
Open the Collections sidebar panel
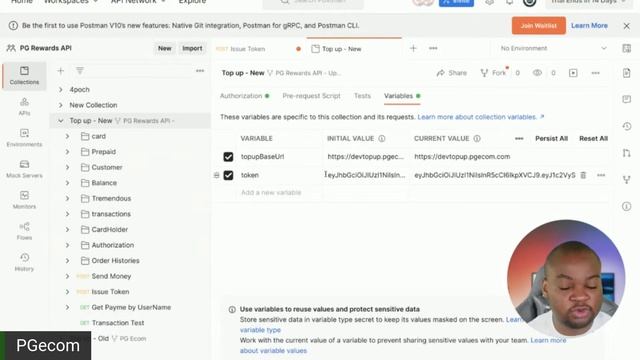point(24,76)
